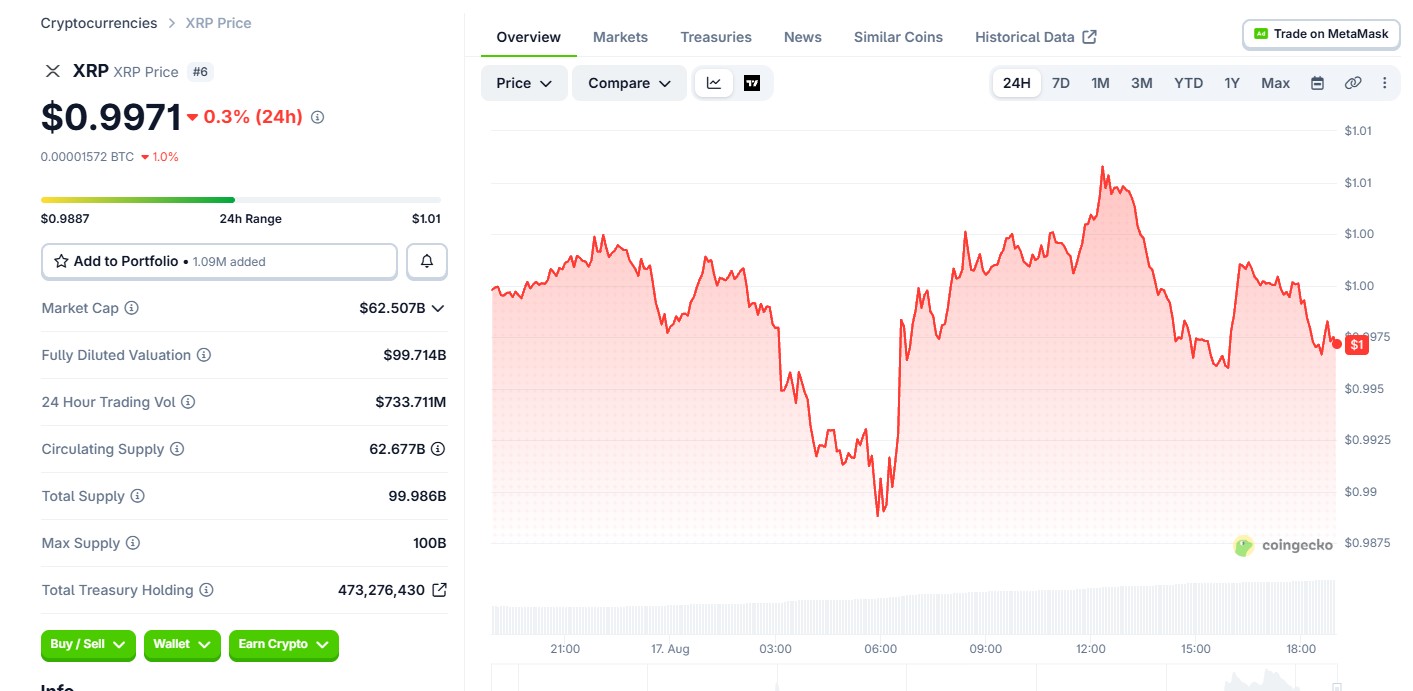
Task: Click the 99.986B total supply value
Action: pyautogui.click(x=417, y=496)
